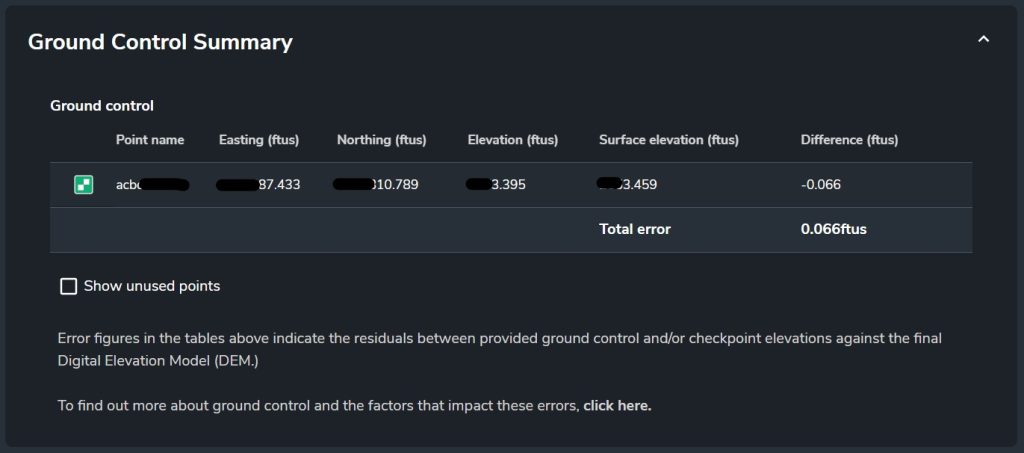Select the 0.066ftus total error value
The image size is (1024, 453).
click(x=834, y=229)
